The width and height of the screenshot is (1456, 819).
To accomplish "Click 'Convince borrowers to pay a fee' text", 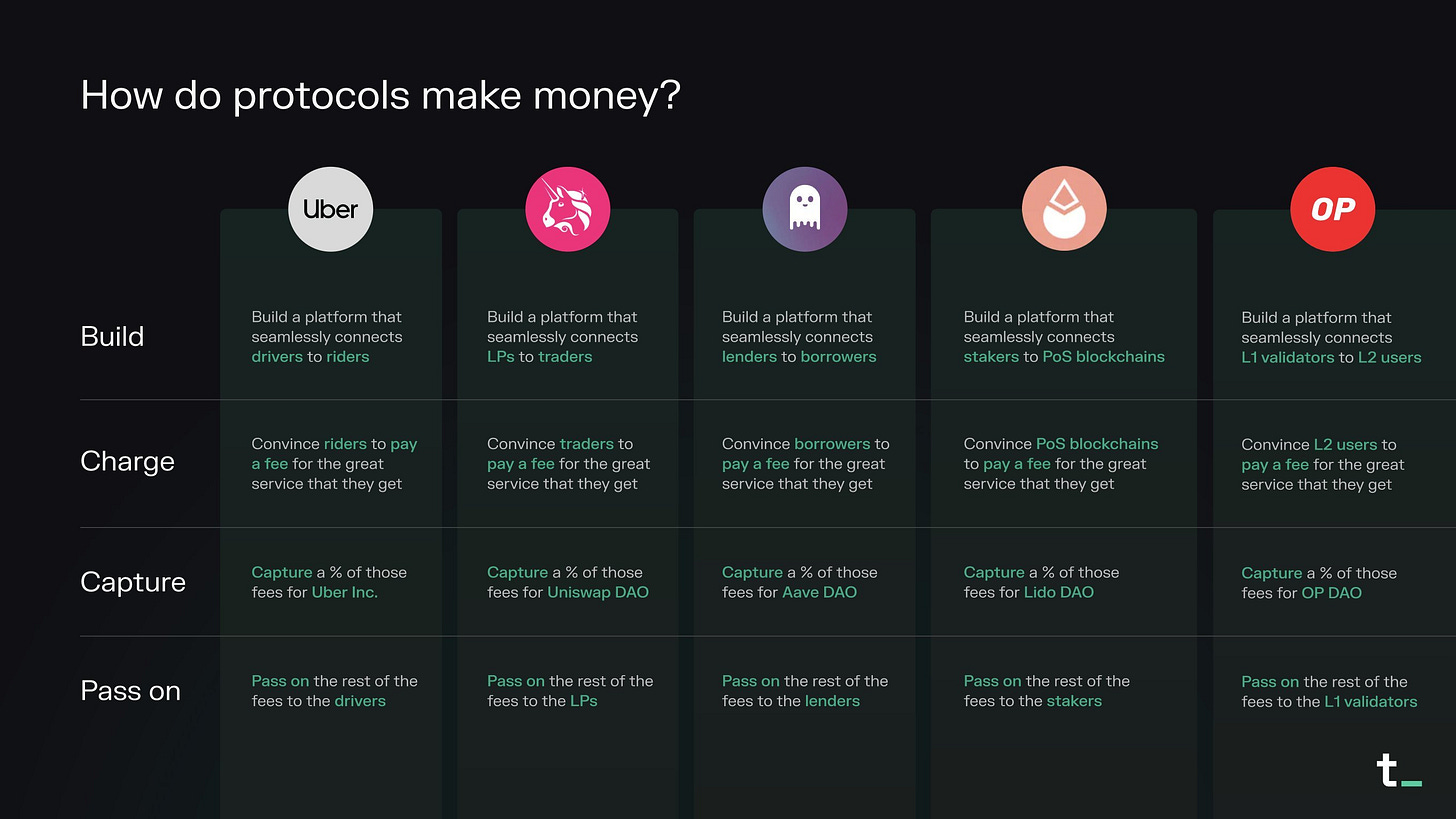I will coord(806,454).
